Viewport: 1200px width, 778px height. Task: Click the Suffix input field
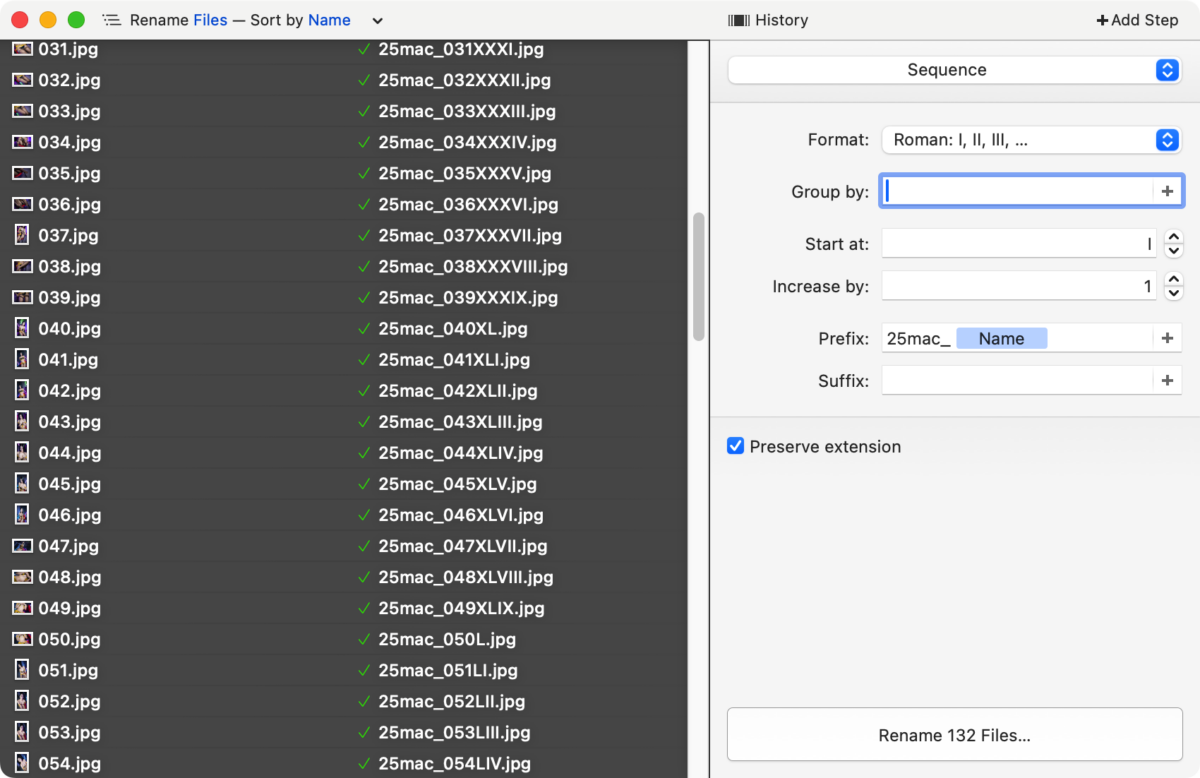click(1017, 381)
